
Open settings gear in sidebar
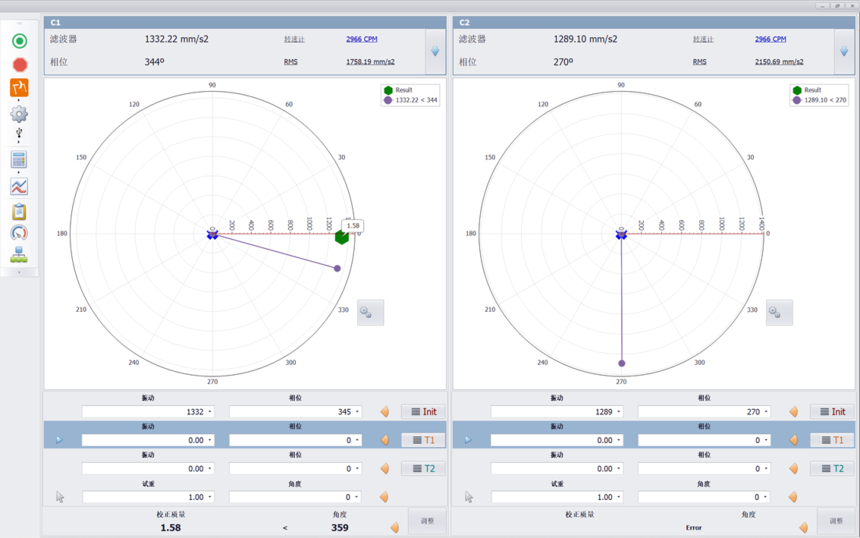19,114
